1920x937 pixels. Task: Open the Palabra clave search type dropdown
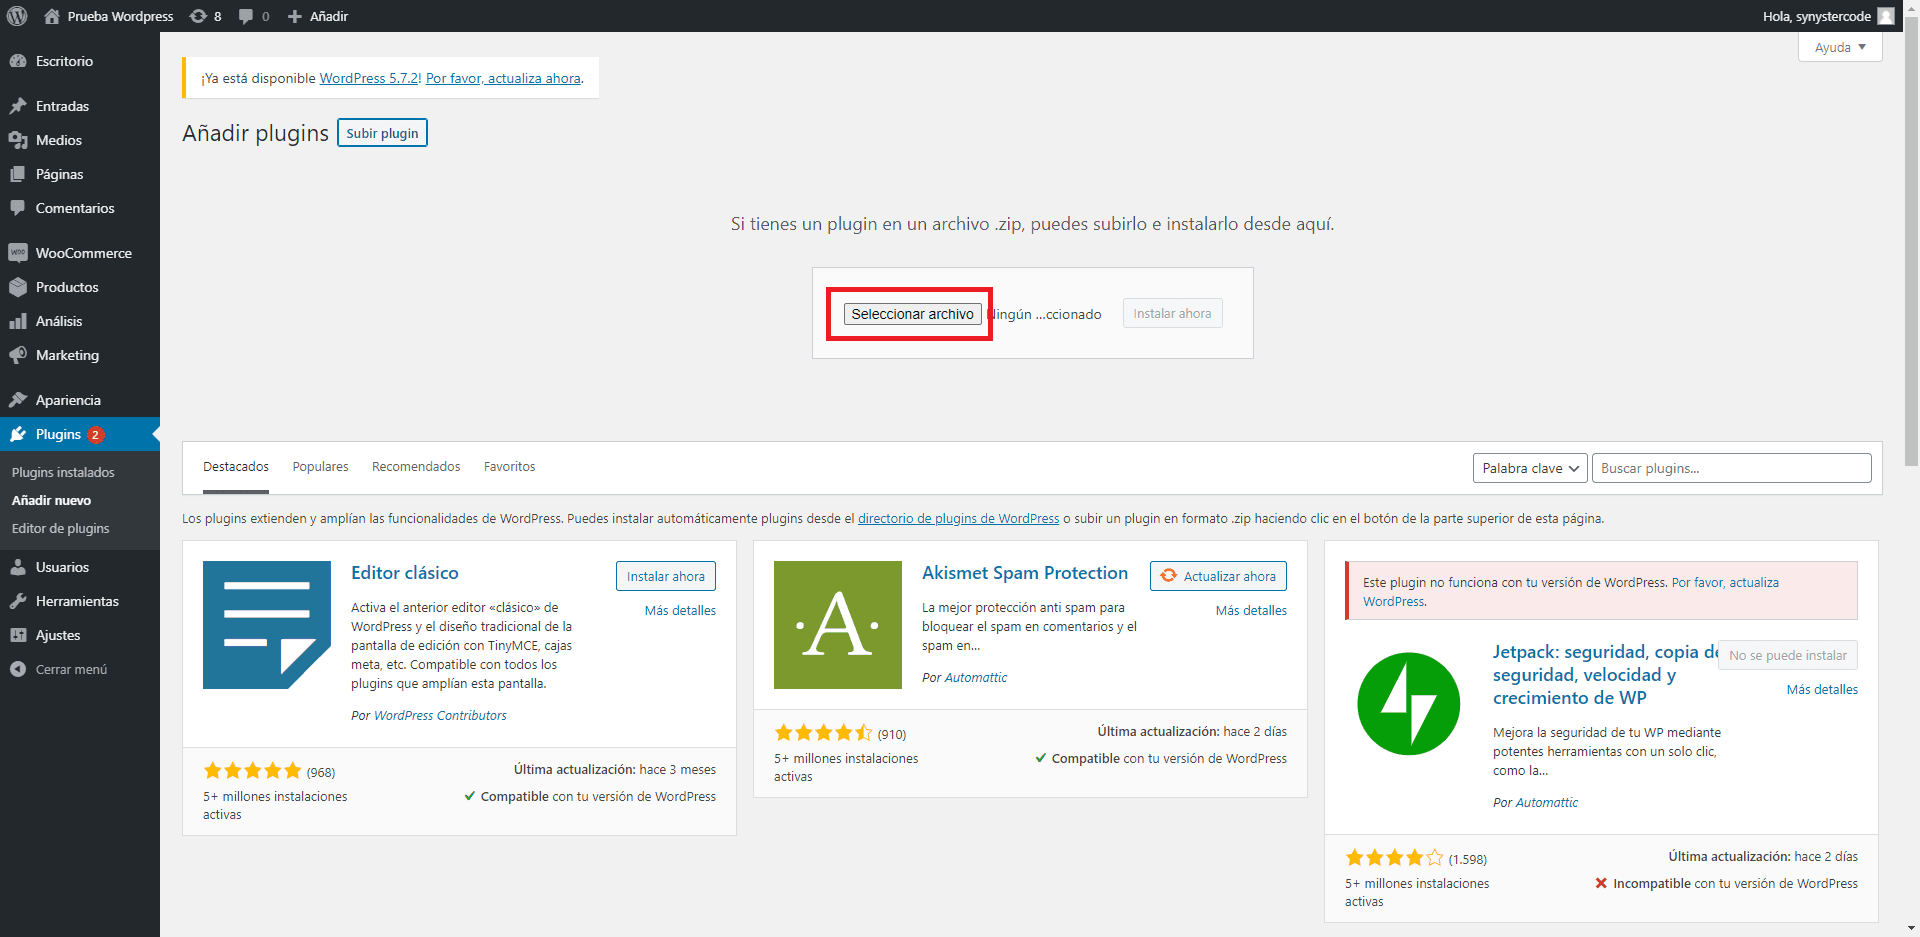tap(1530, 468)
